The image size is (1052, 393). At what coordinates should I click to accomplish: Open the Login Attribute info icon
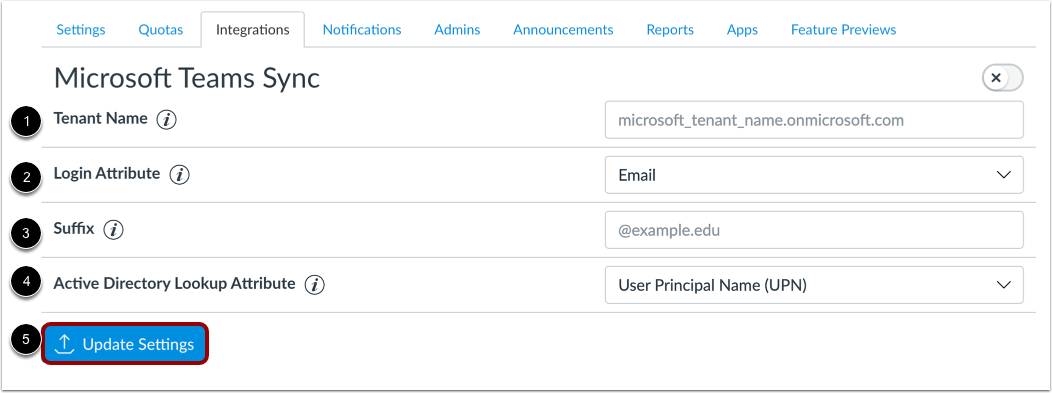click(x=179, y=175)
